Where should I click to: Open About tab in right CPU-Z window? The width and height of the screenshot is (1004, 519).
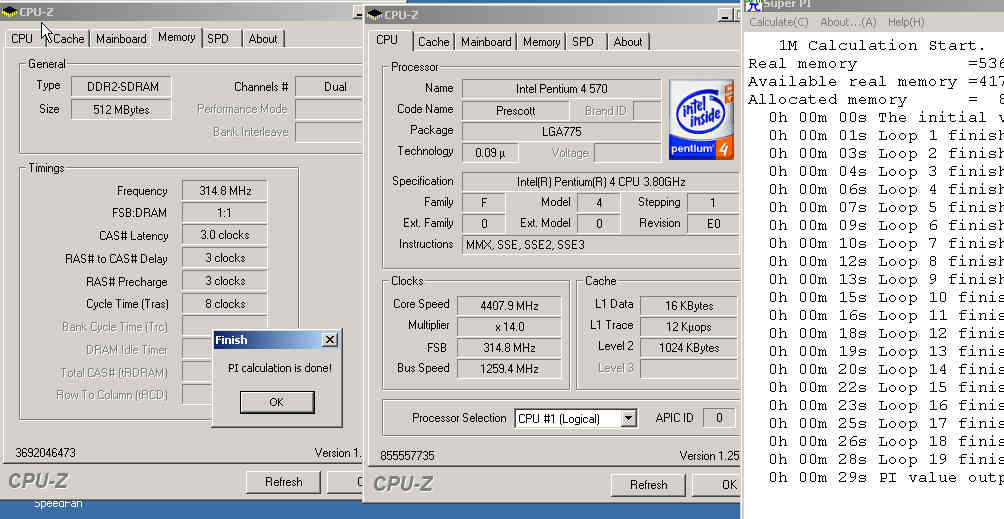coord(628,42)
